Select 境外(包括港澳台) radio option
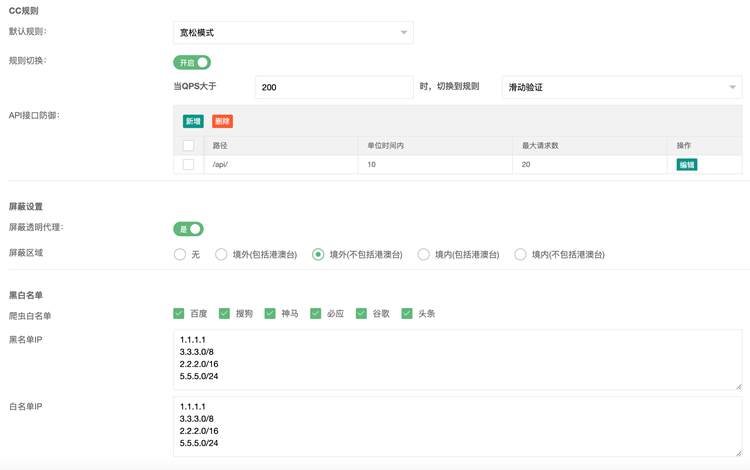This screenshot has height=470, width=750. tap(222, 254)
